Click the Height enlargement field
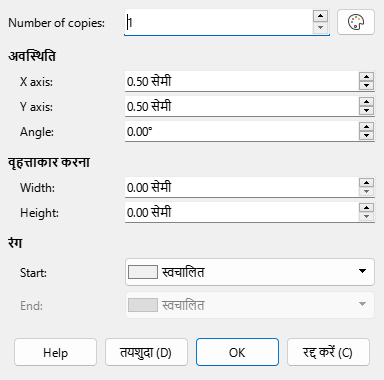Image resolution: width=384 pixels, height=380 pixels. (242, 212)
